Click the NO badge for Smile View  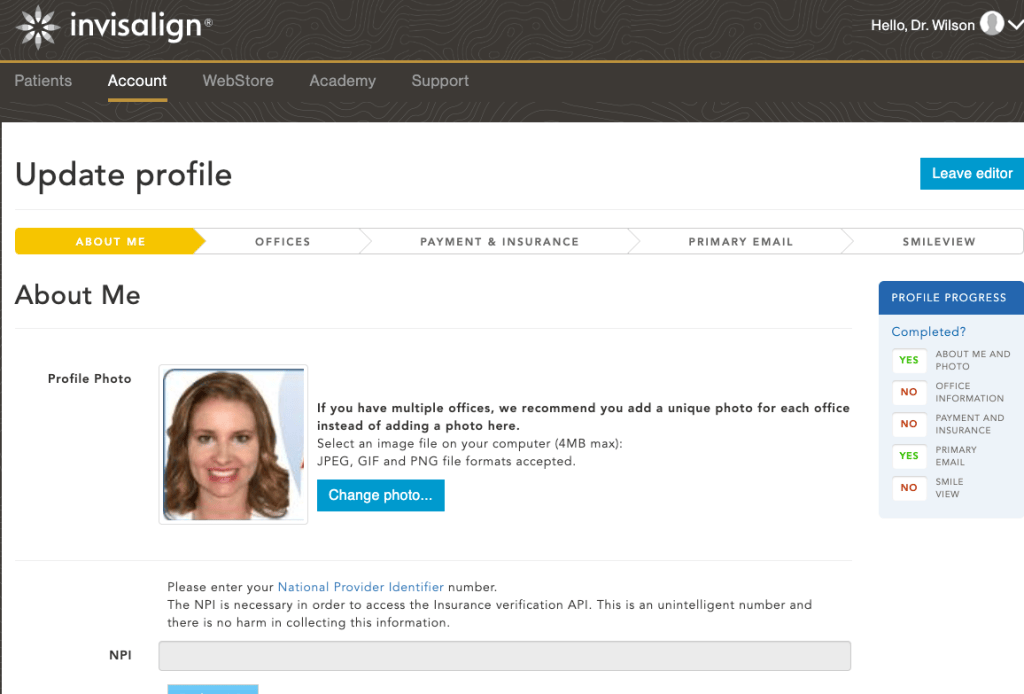(908, 488)
